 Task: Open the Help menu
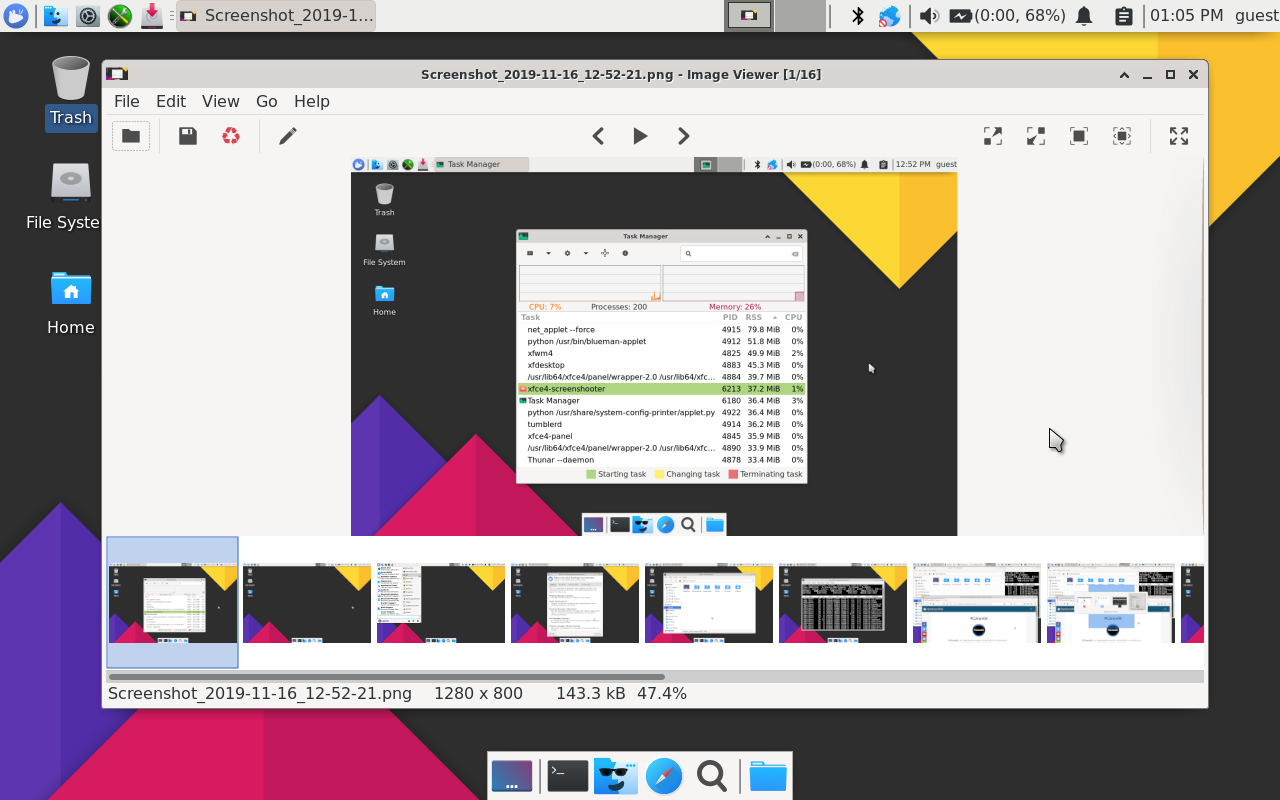tap(312, 101)
